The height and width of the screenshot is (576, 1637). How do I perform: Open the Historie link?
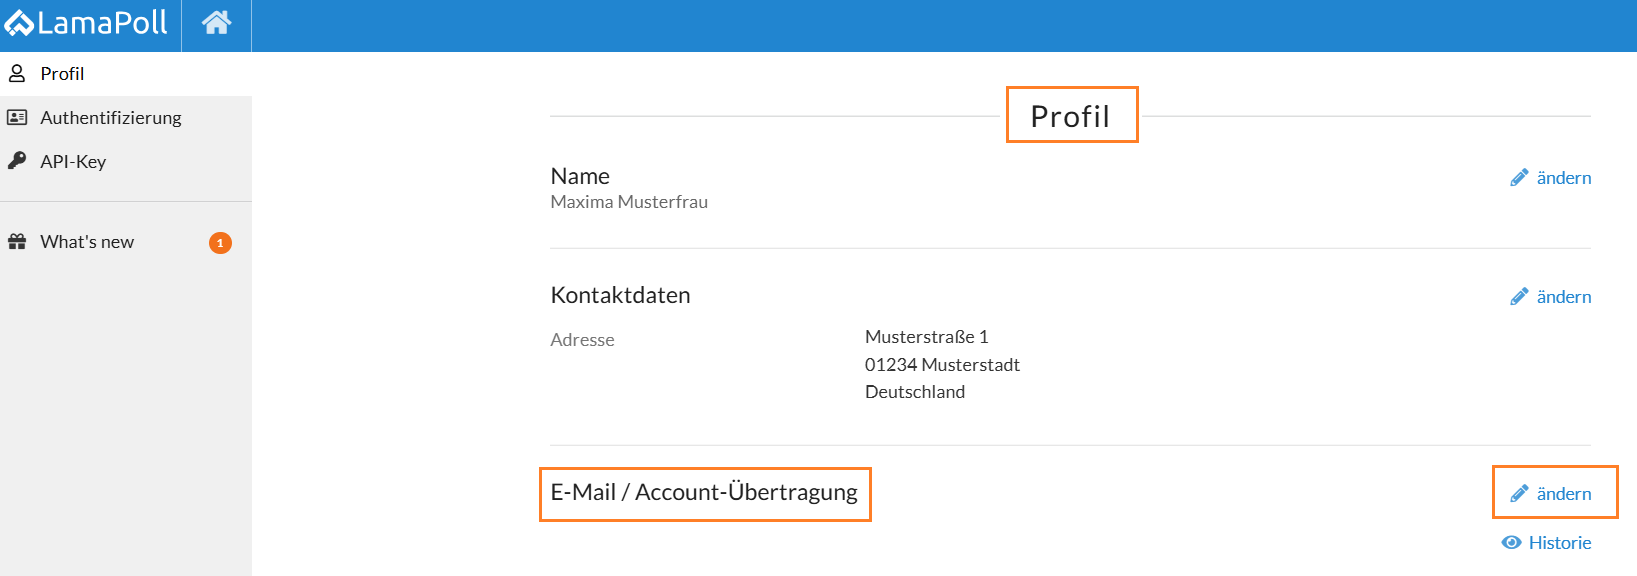1559,543
